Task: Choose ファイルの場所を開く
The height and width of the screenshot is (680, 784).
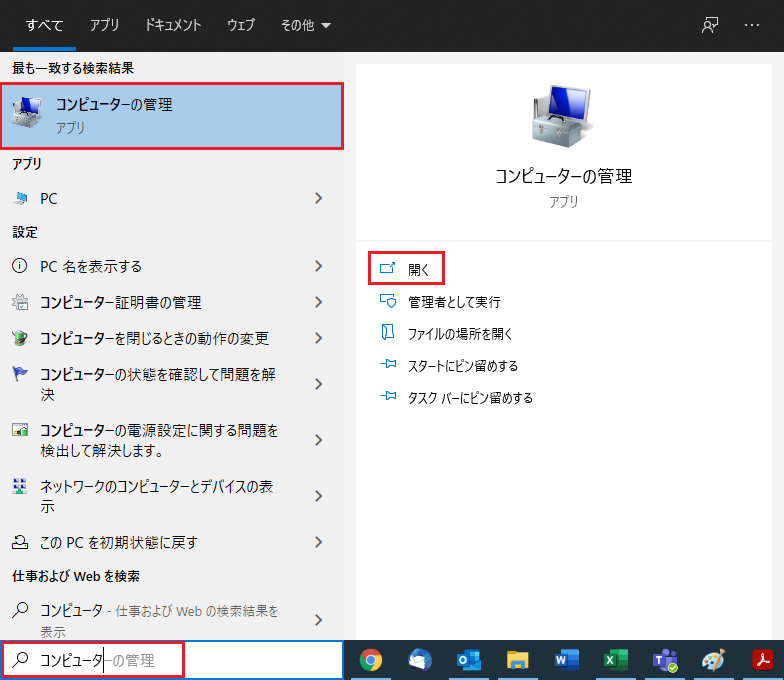Action: [460, 334]
